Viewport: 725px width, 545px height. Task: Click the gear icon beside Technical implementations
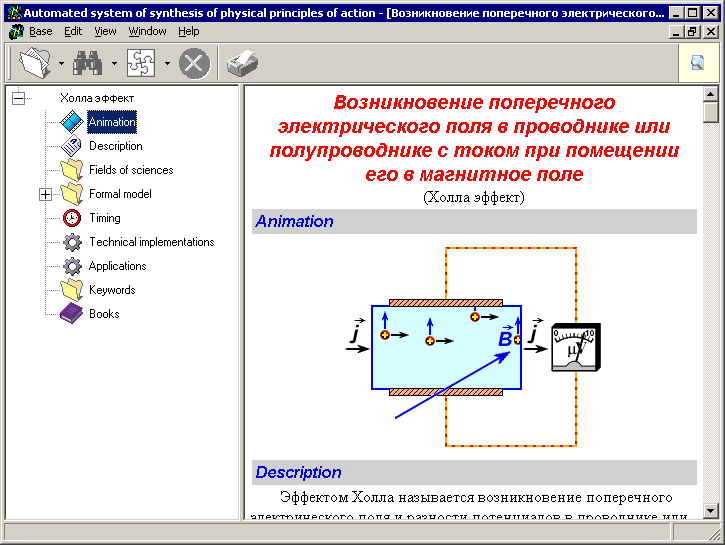pyautogui.click(x=72, y=242)
